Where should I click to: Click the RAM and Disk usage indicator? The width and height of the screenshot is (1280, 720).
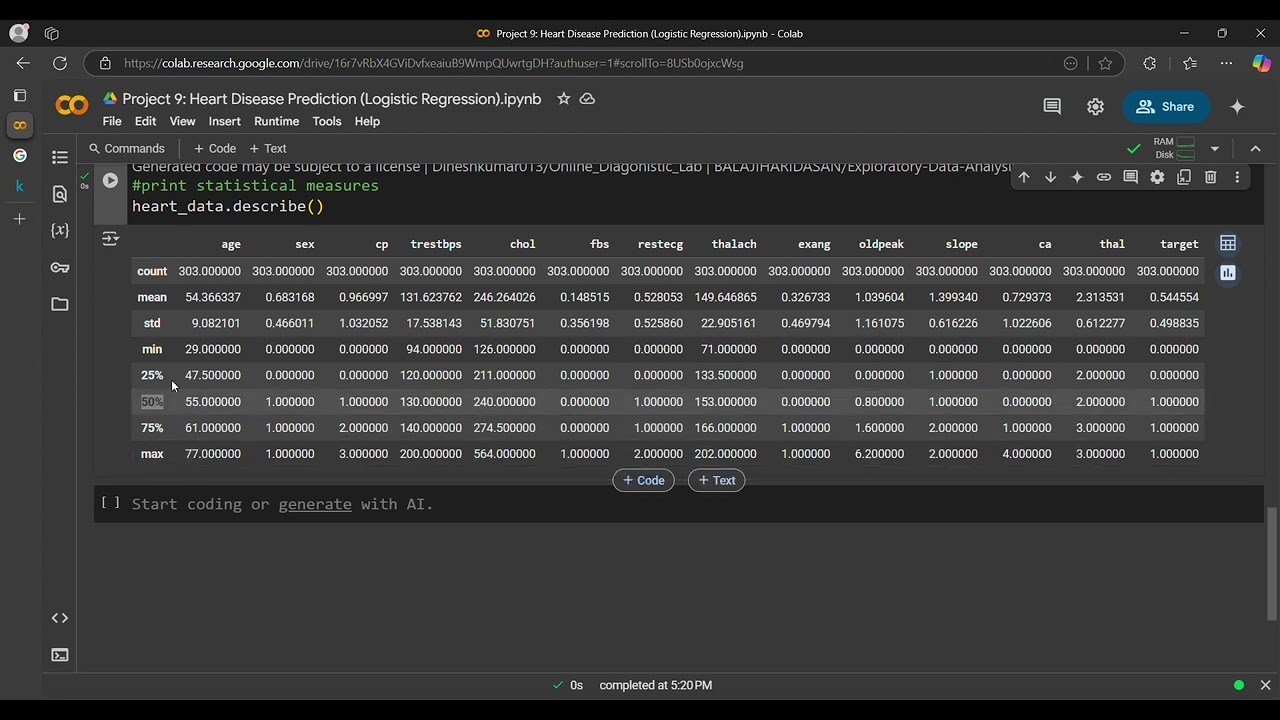(1174, 148)
